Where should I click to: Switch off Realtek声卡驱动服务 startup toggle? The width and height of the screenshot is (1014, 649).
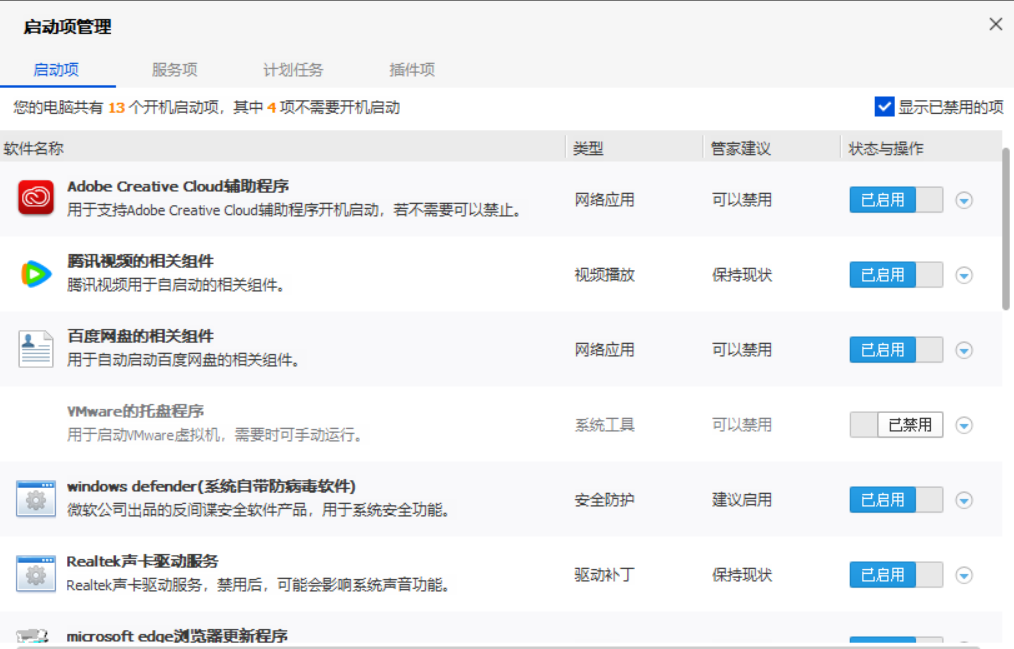[896, 575]
